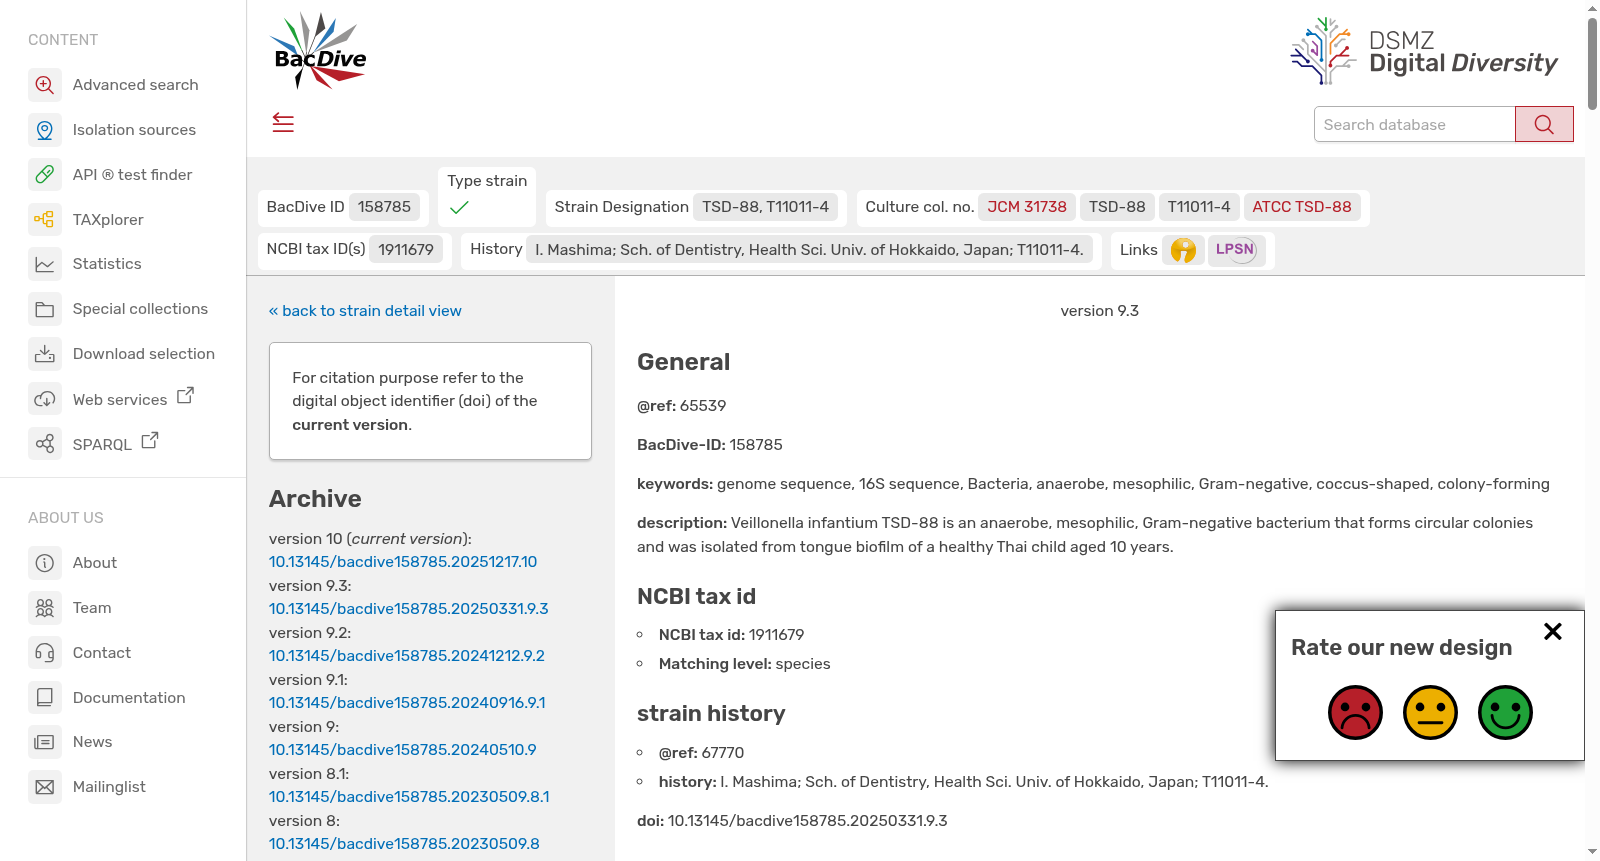The image size is (1600, 861).
Task: Select the Statistics menu item
Action: pos(107,264)
